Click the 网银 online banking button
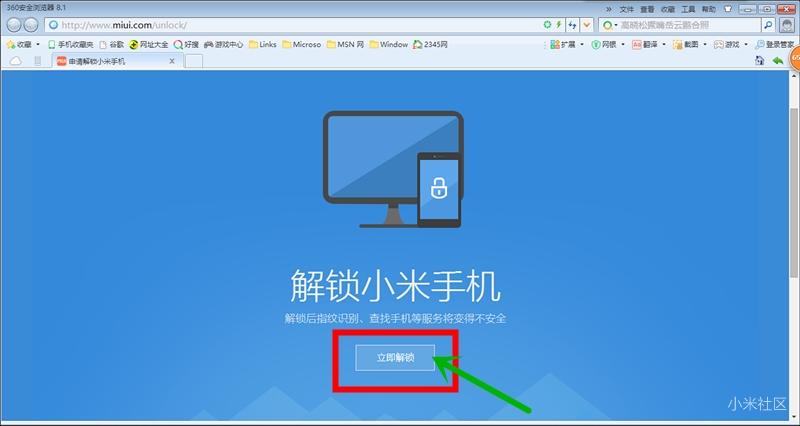Image resolution: width=800 pixels, height=426 pixels. pos(604,45)
